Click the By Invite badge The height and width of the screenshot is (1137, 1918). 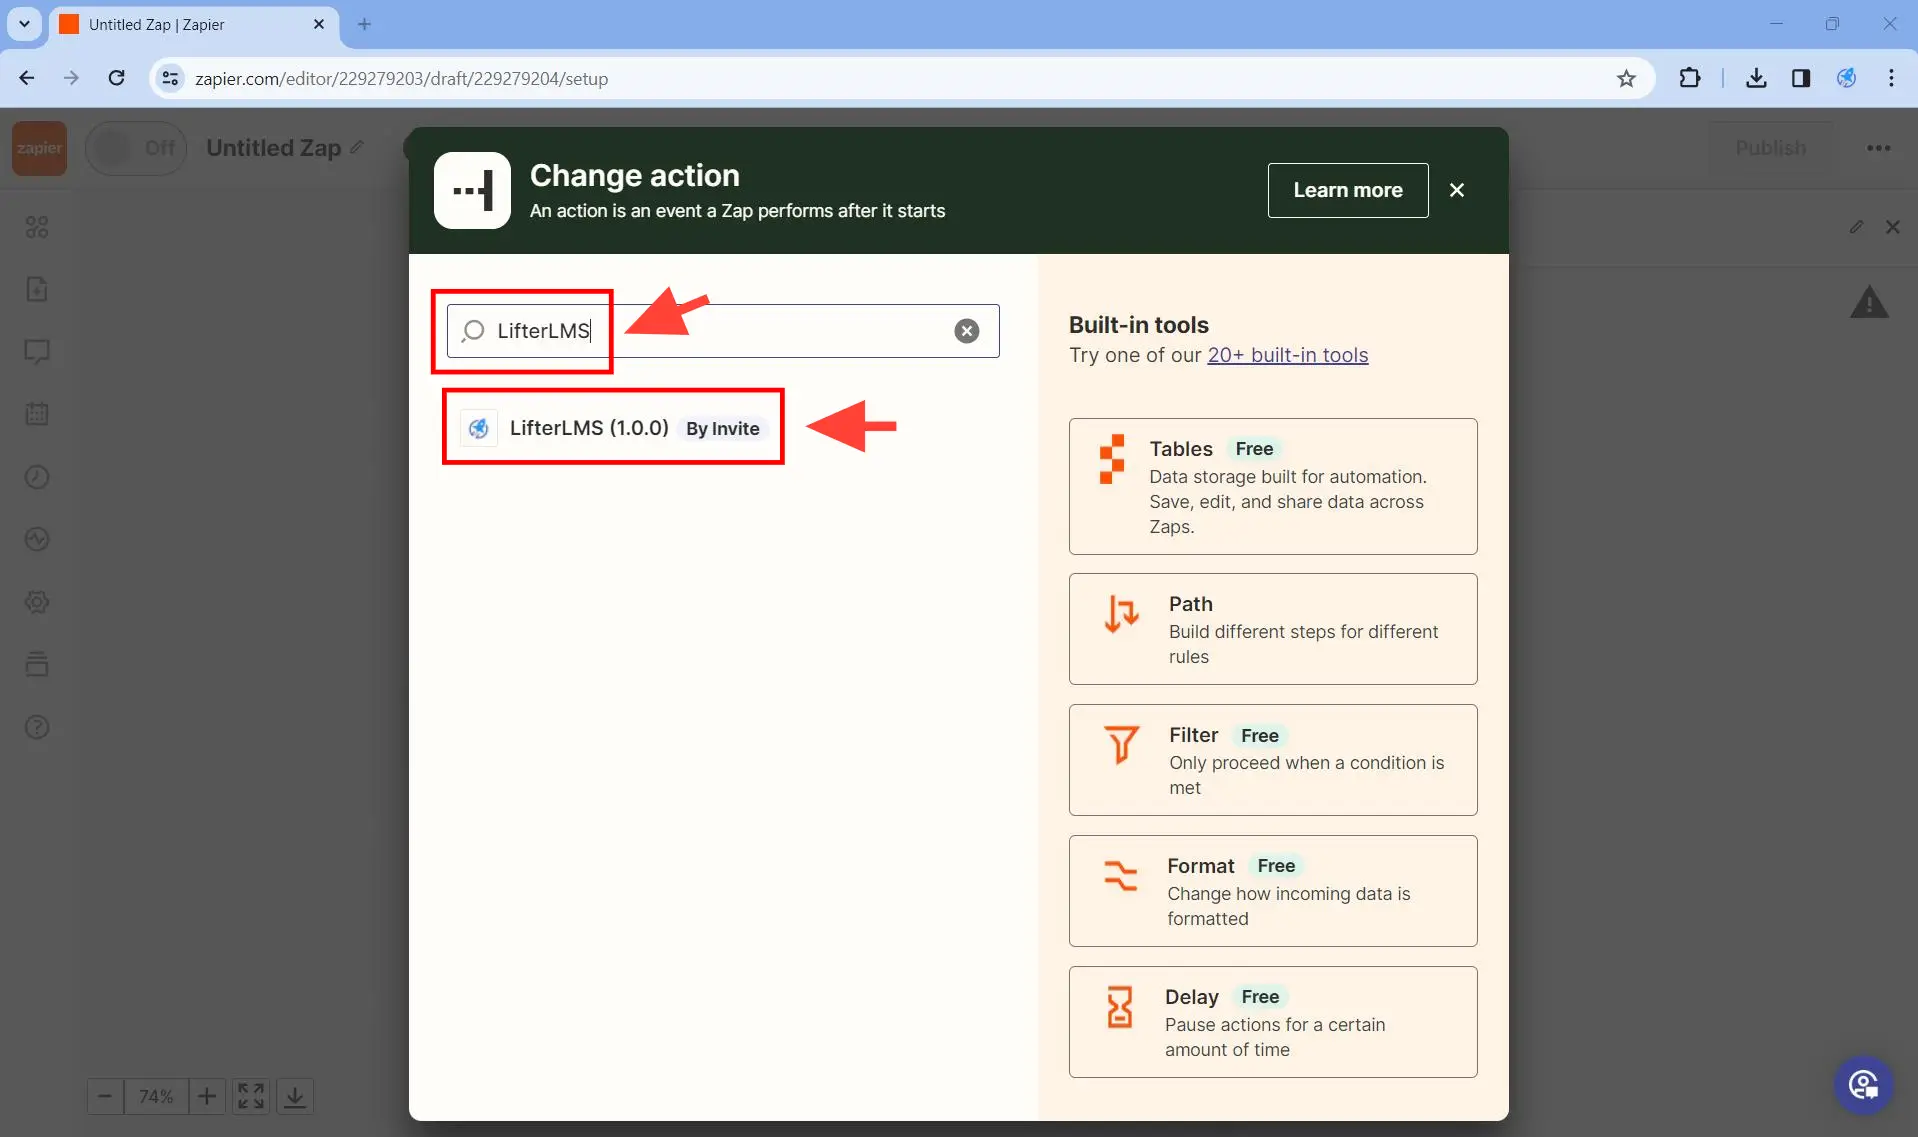[723, 429]
